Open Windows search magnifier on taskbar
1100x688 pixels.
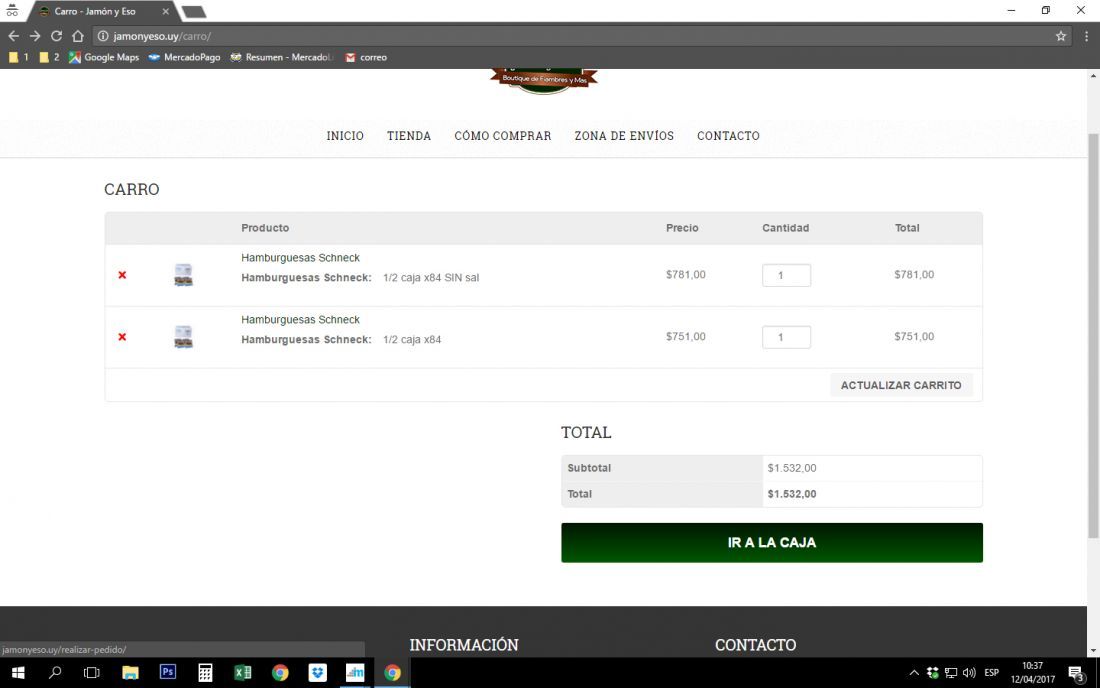55,673
